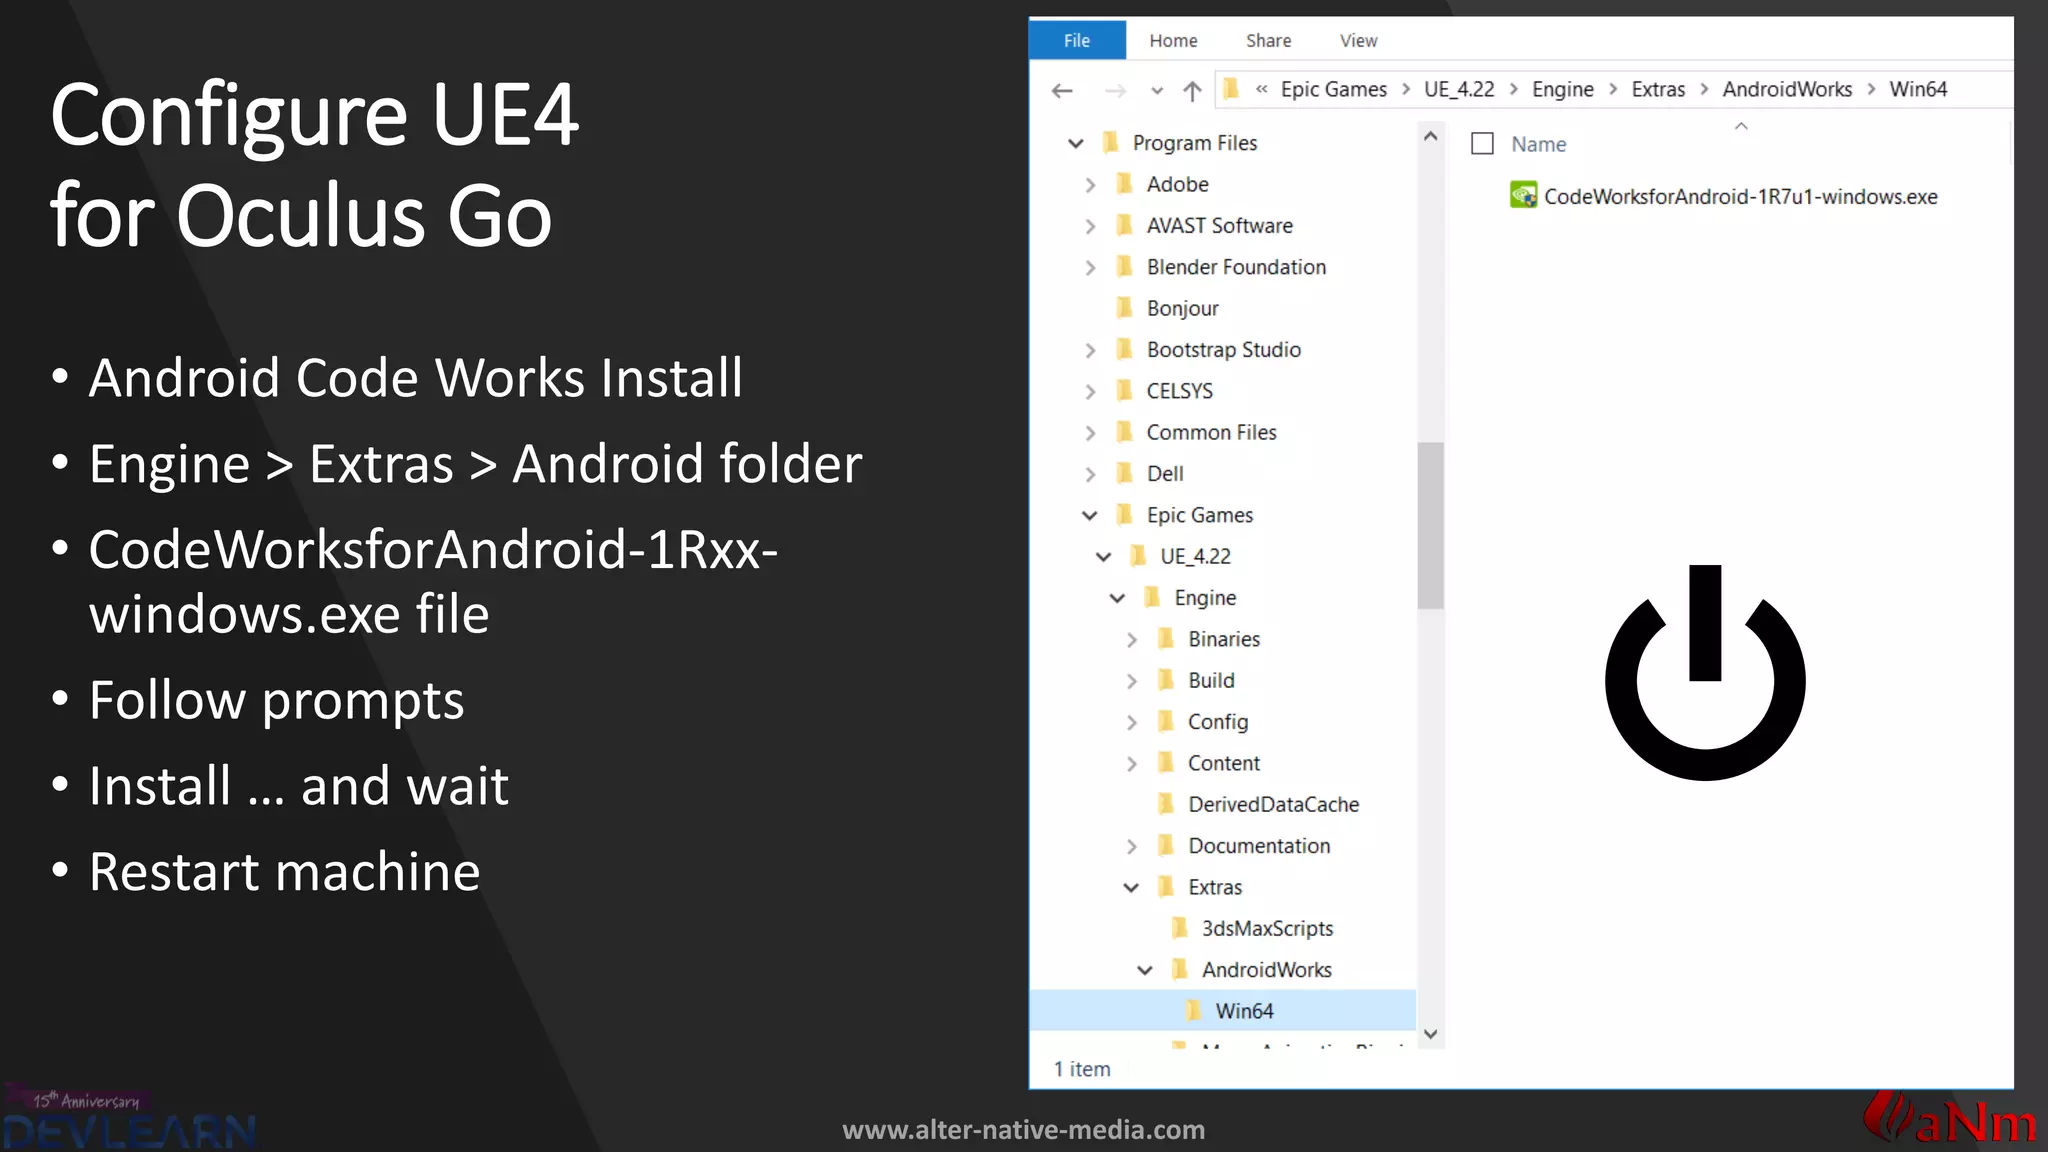Select the Win64 folder in tree
The image size is (2048, 1152).
(1244, 1011)
